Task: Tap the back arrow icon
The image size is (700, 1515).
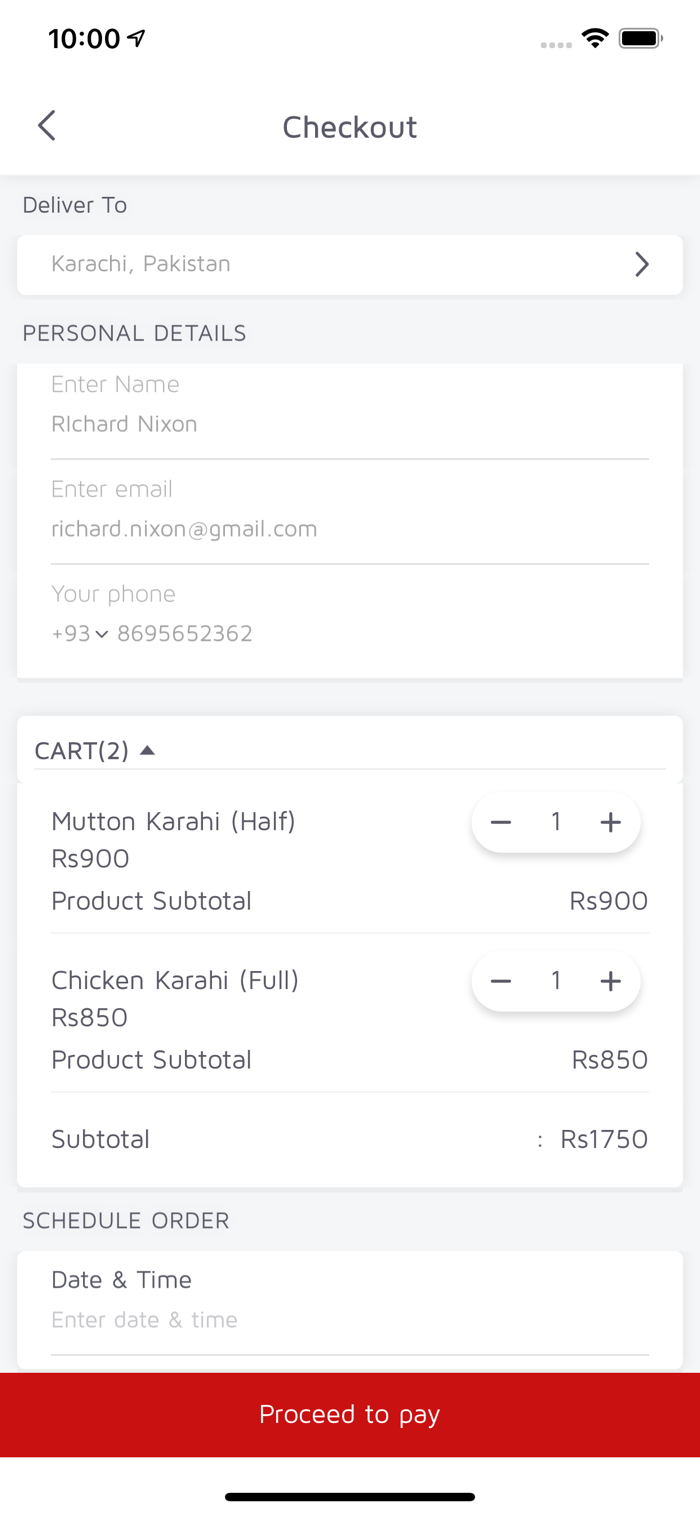Action: click(46, 126)
